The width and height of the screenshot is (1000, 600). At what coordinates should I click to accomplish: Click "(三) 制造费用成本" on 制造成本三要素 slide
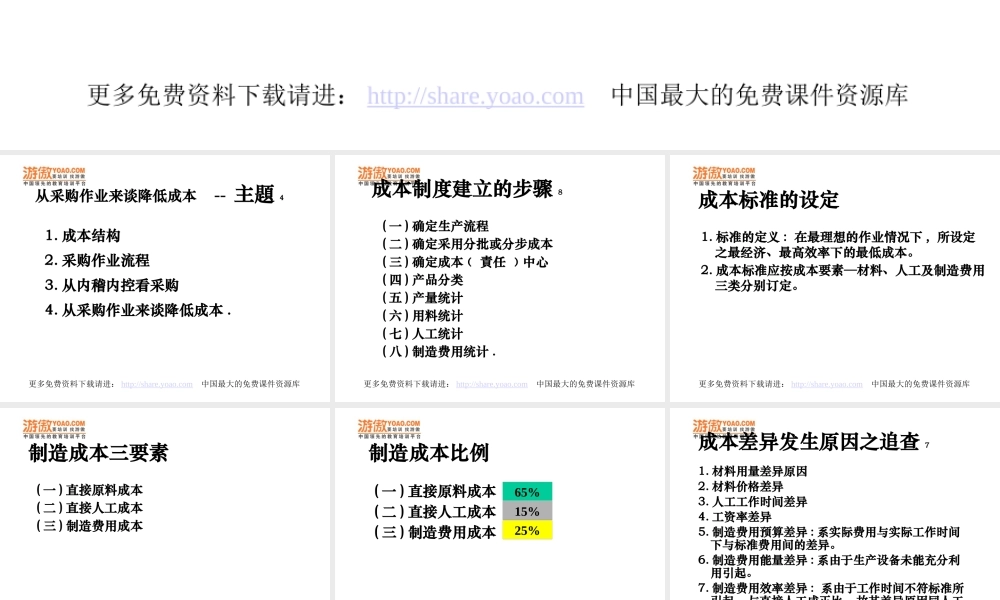click(89, 526)
